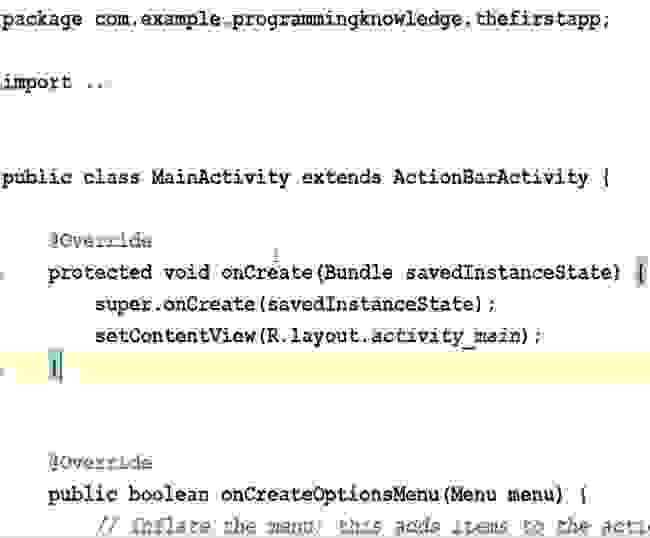Expand the collapsed import ... block
Screen dimensions: 650x538
tap(99, 83)
